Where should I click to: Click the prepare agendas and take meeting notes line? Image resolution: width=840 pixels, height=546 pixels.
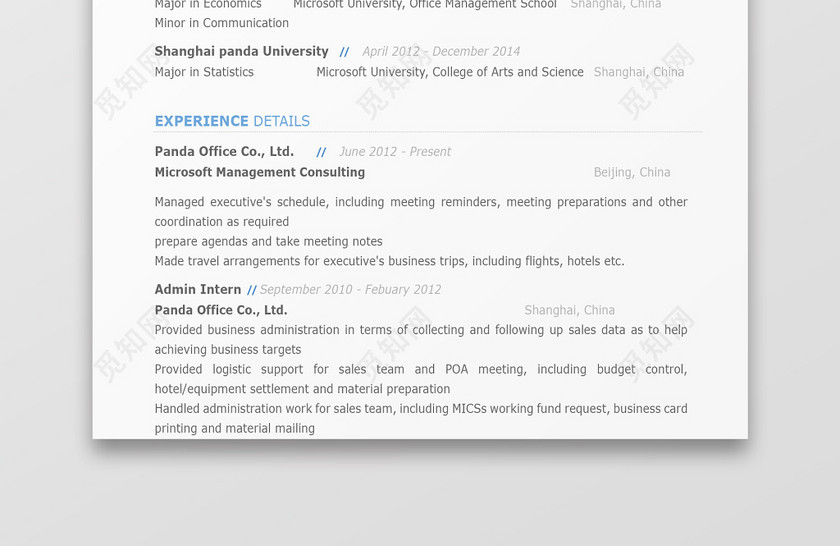268,242
